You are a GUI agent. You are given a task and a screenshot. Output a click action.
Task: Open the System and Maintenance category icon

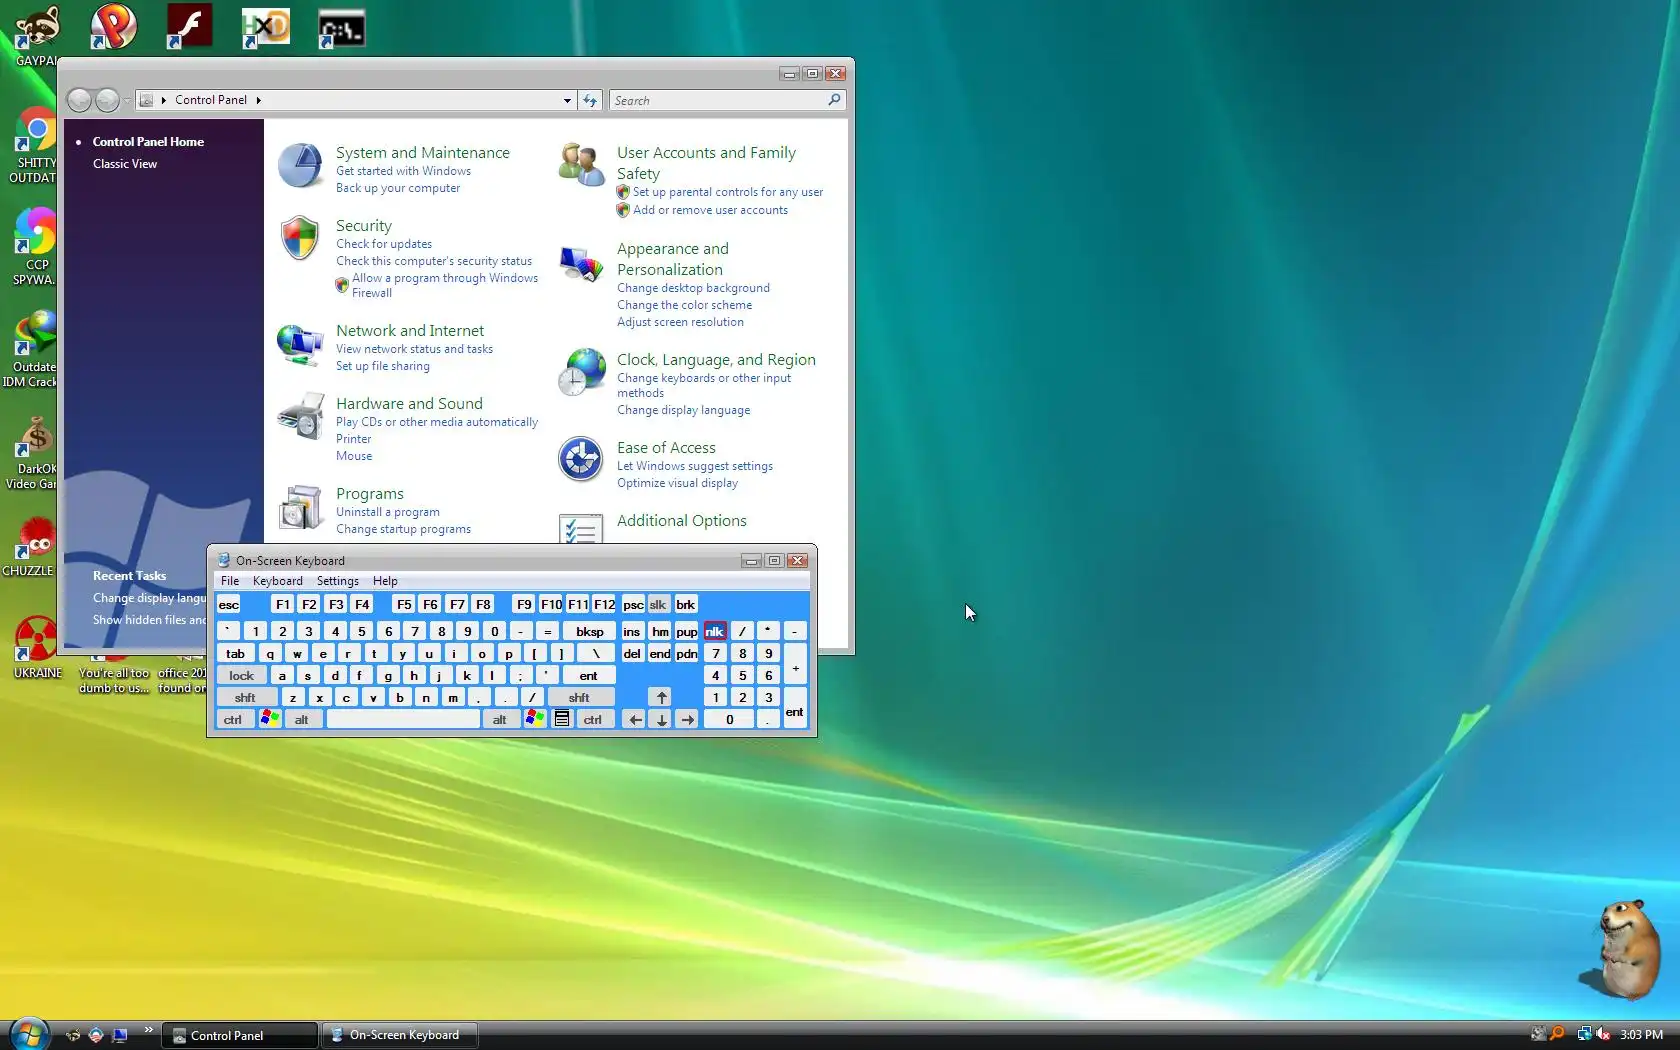coord(299,166)
